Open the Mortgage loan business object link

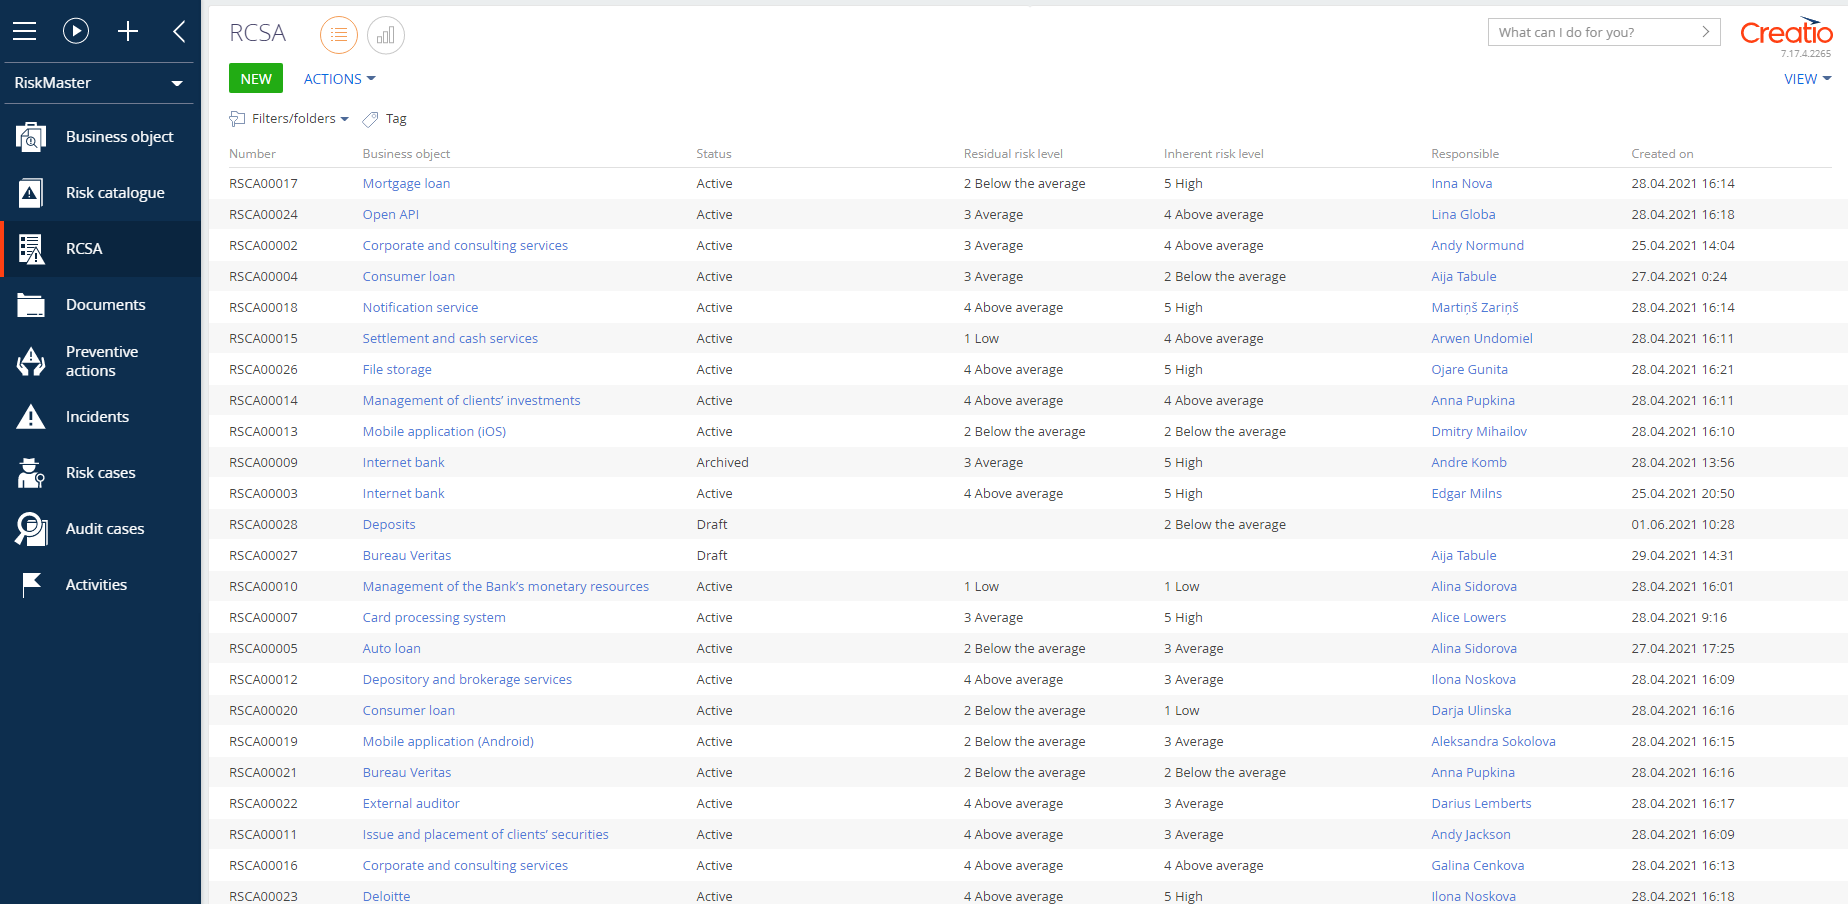406,184
